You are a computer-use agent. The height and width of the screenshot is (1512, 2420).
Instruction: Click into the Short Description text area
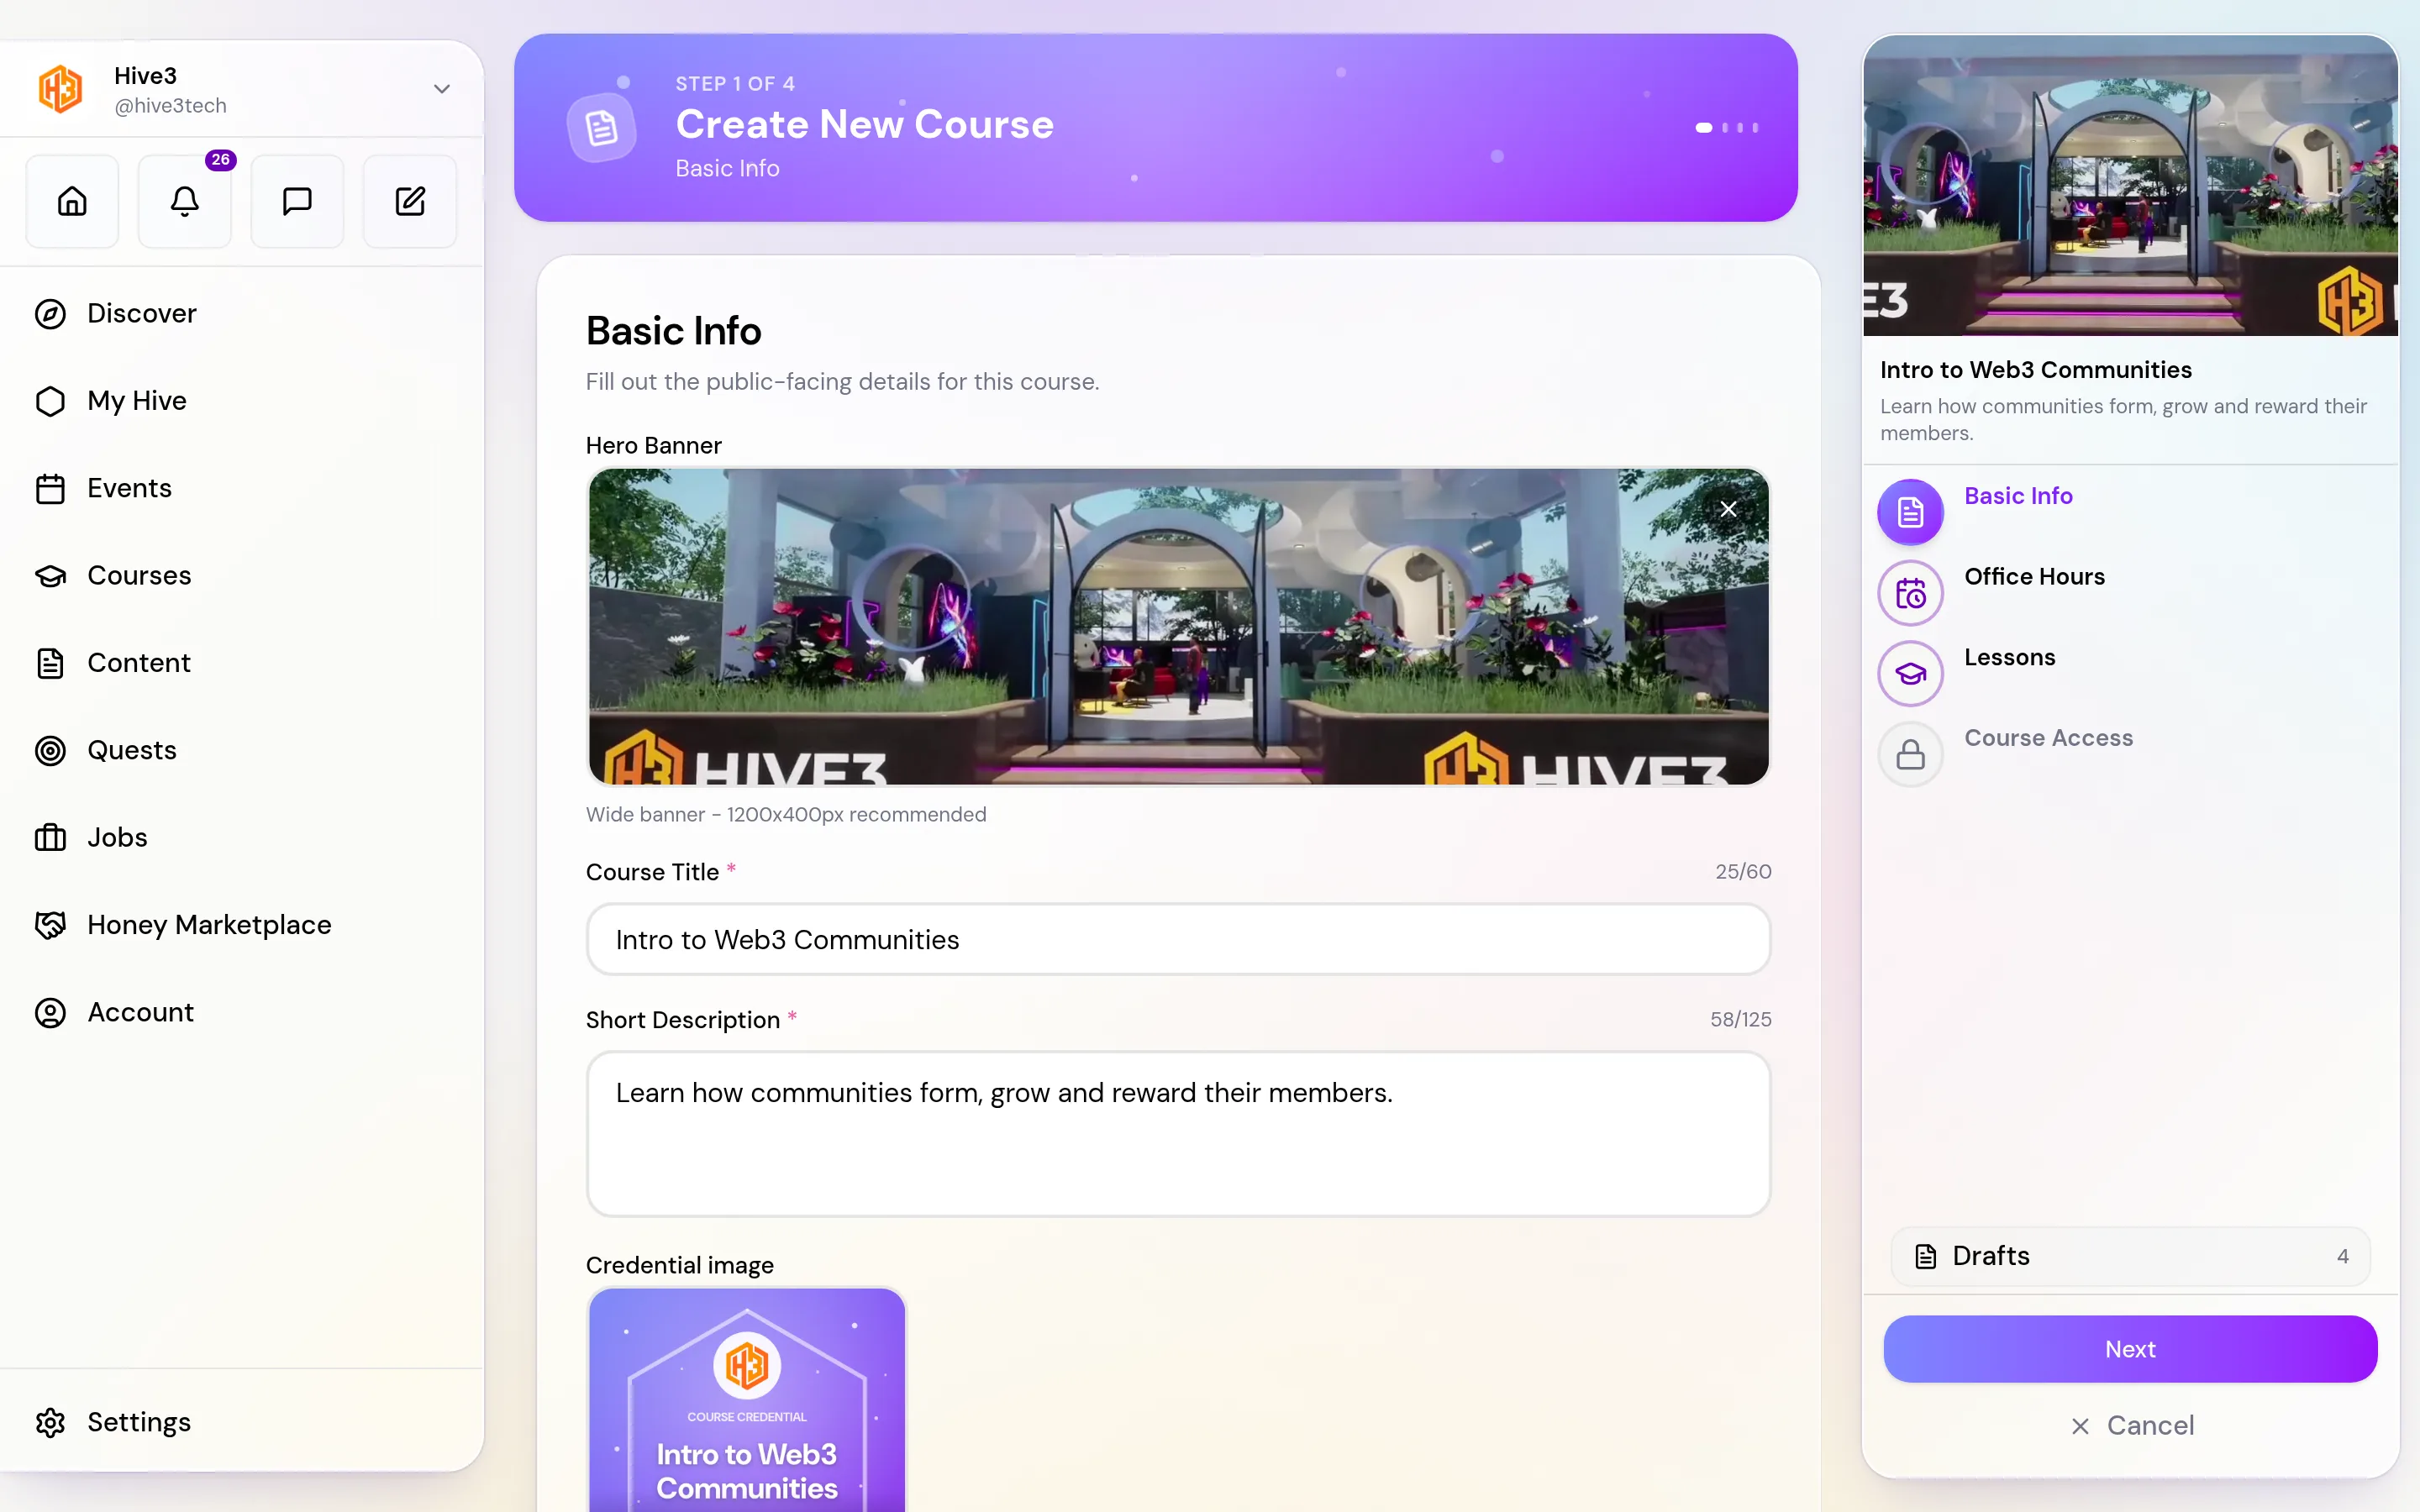point(1178,1133)
